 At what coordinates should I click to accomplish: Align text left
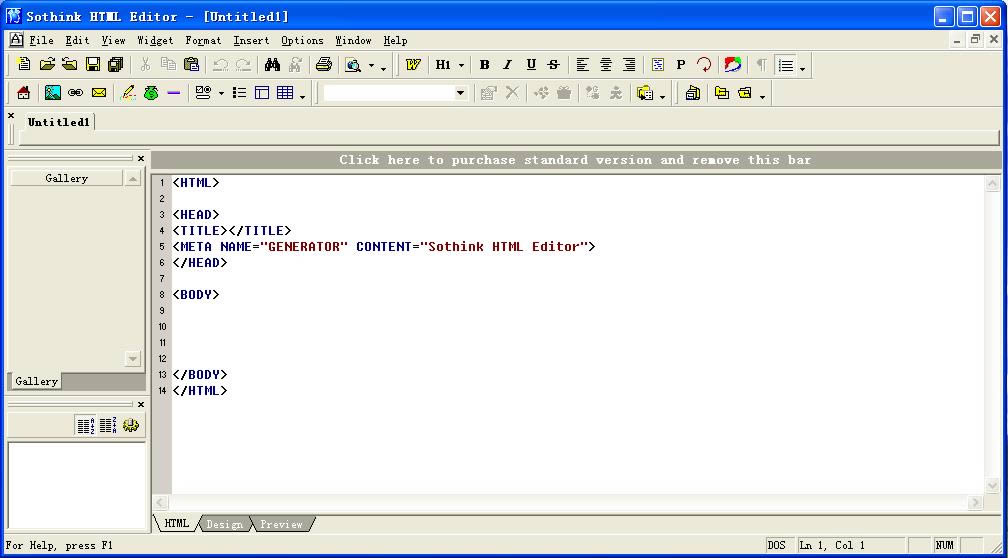click(x=582, y=64)
